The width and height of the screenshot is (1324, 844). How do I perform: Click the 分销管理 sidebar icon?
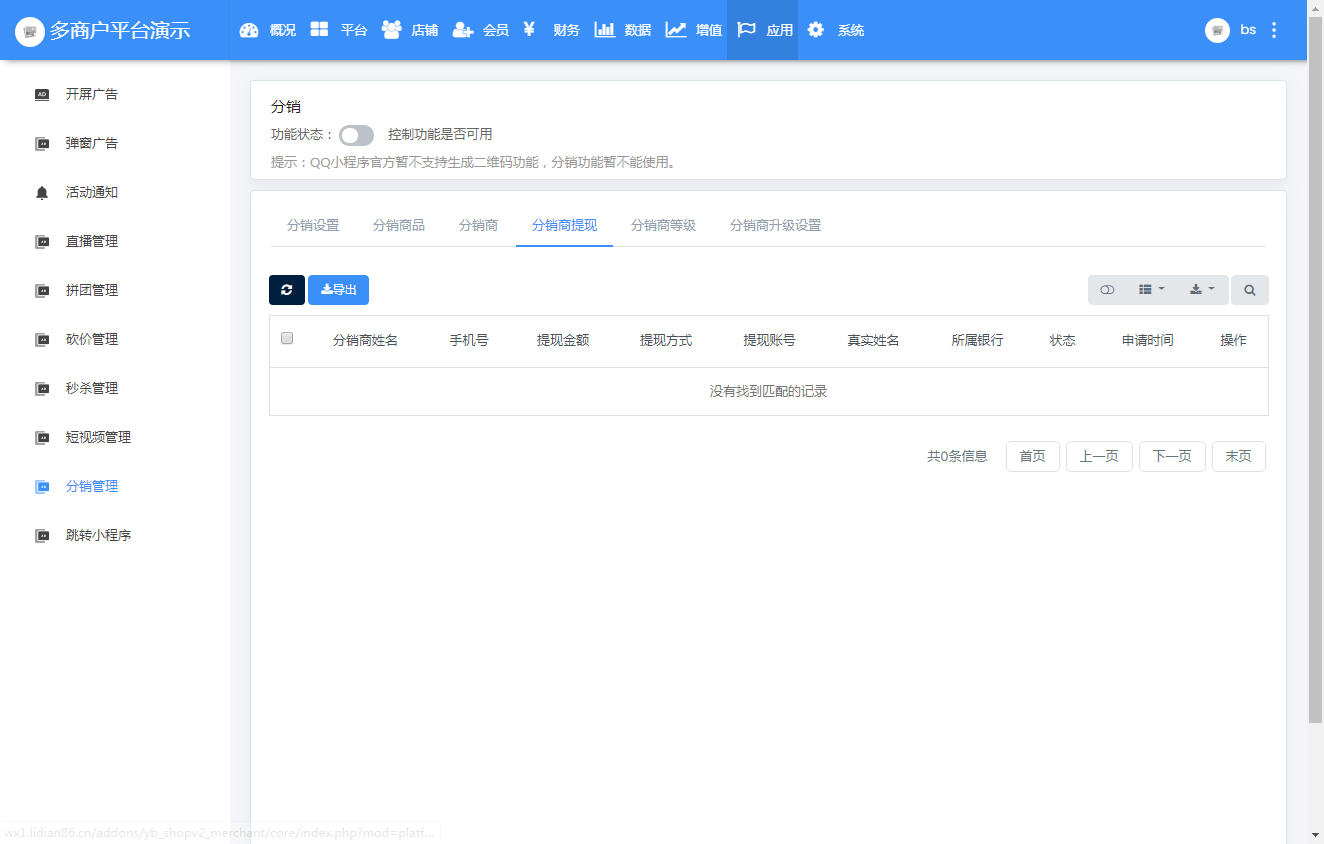tap(42, 486)
